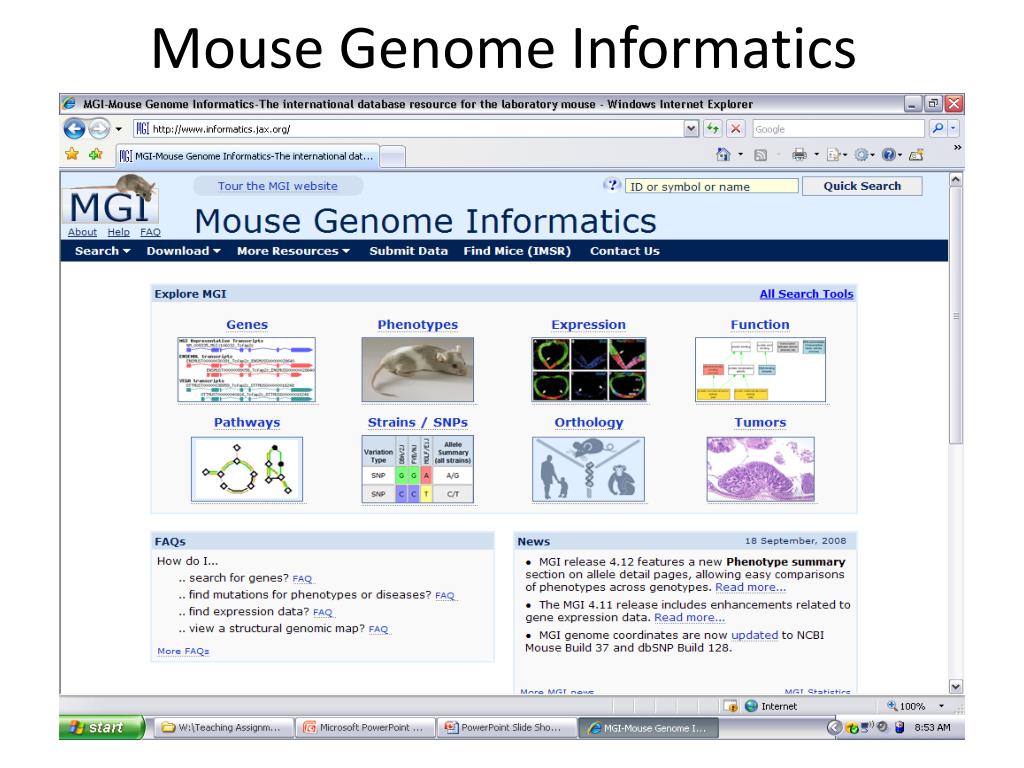The image size is (1024, 768).
Task: Click the Favorites star icon
Action: (72, 154)
